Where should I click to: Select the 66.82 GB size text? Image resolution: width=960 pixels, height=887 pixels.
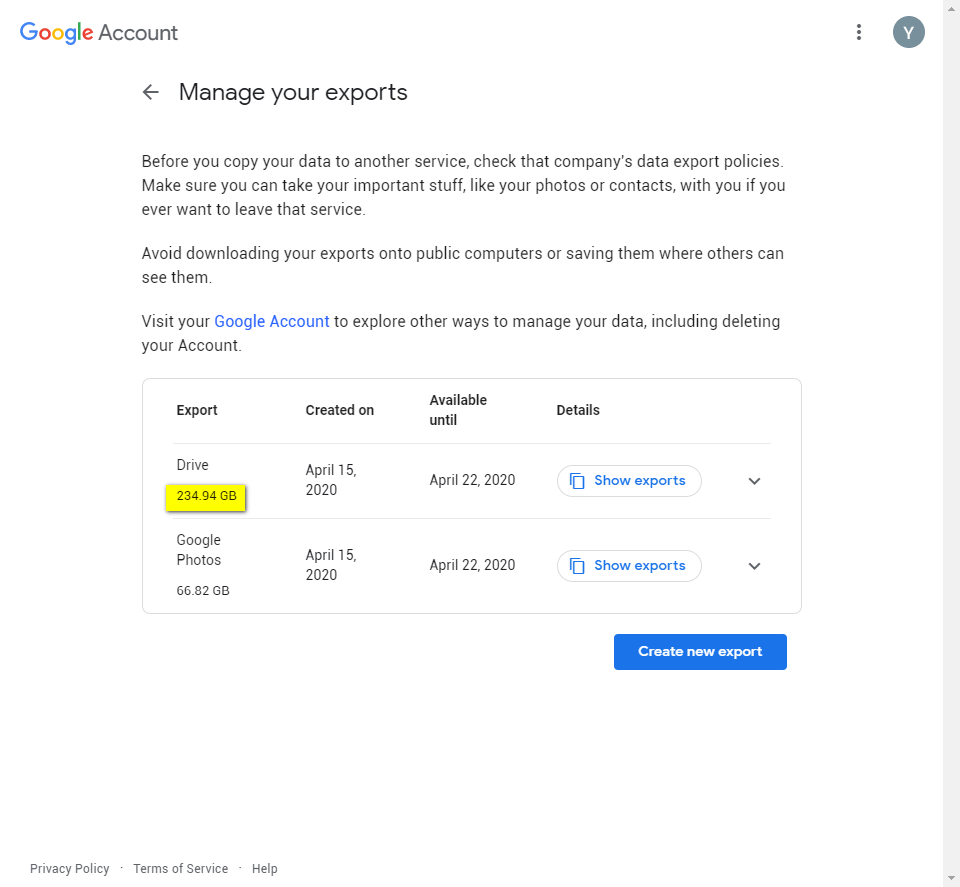tap(203, 591)
